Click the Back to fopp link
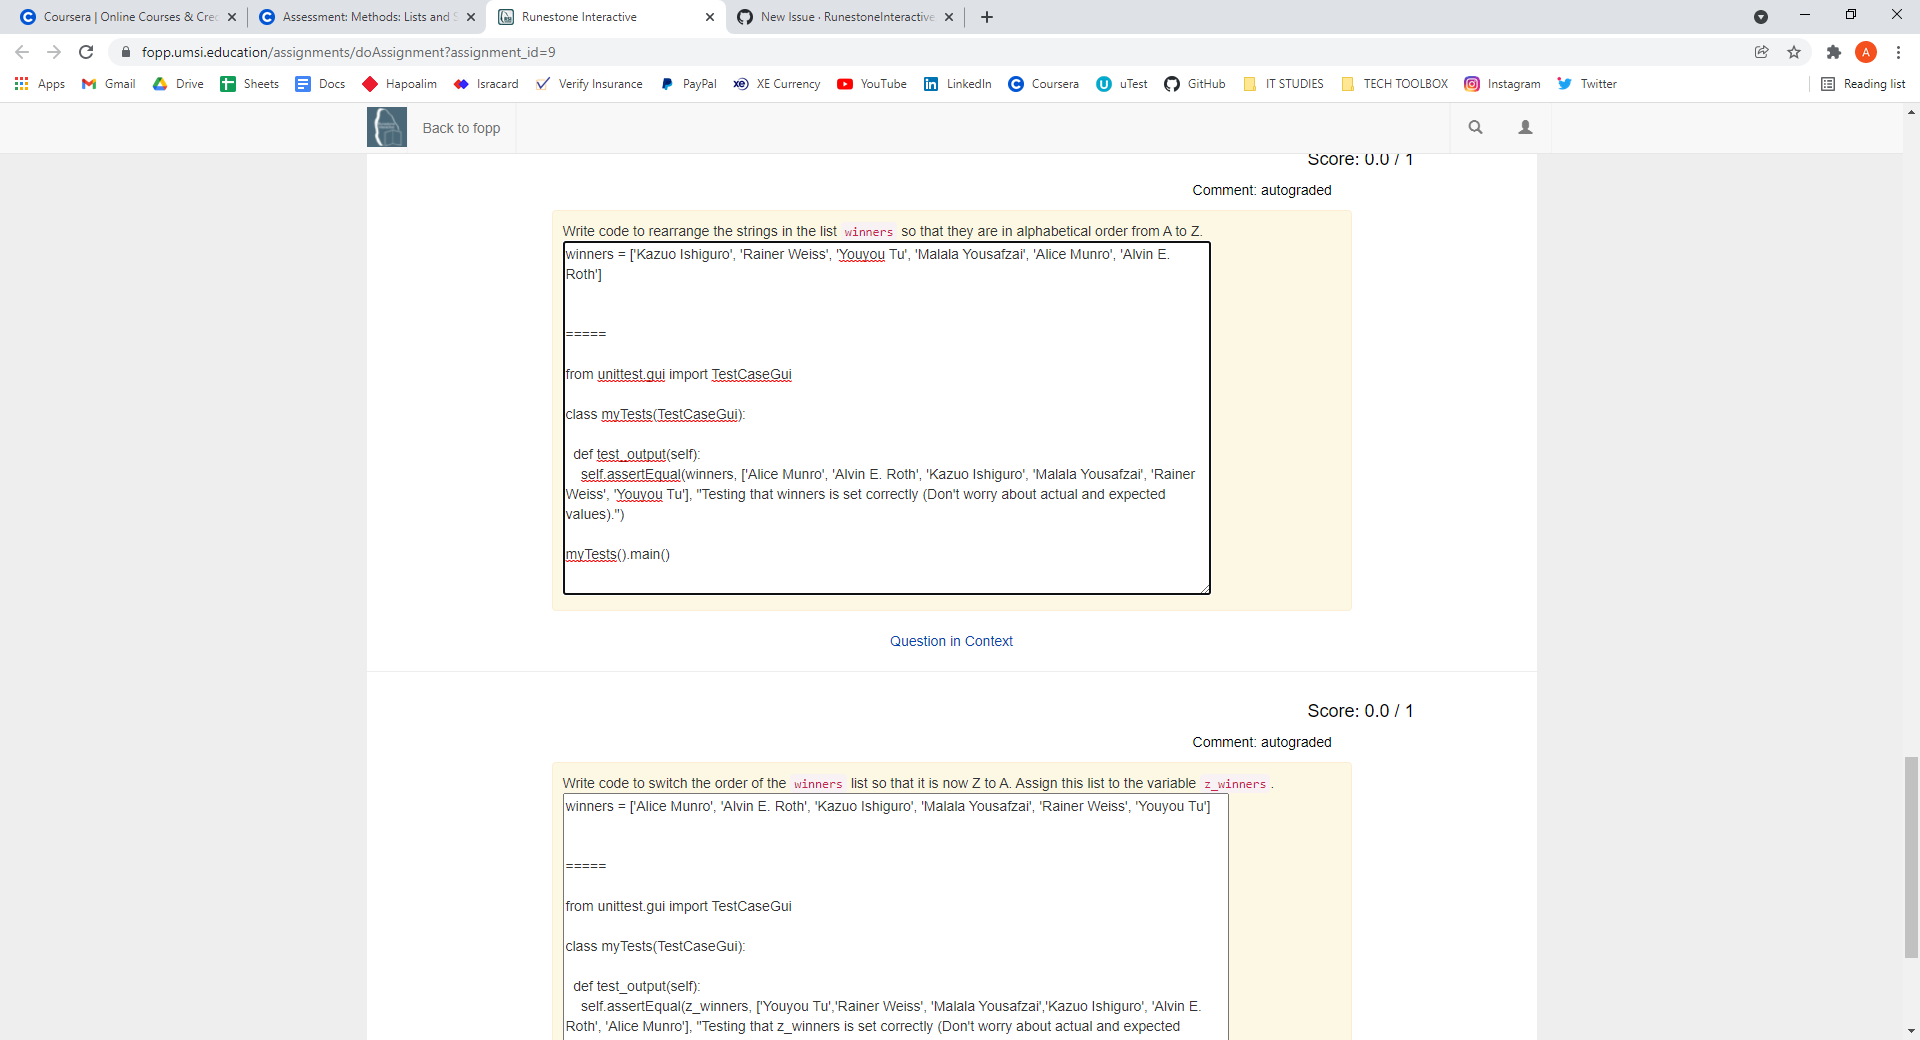This screenshot has height=1040, width=1920. [x=460, y=127]
